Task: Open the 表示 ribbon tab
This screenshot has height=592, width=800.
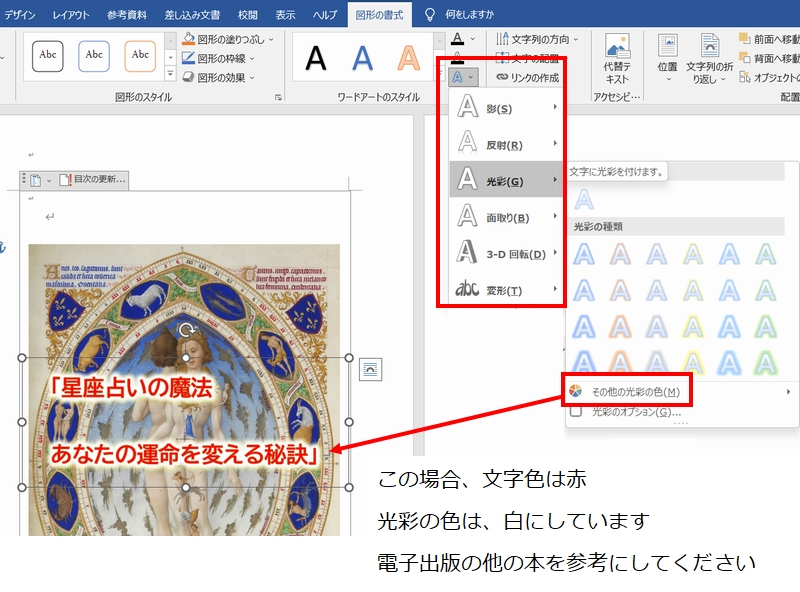Action: click(x=285, y=15)
